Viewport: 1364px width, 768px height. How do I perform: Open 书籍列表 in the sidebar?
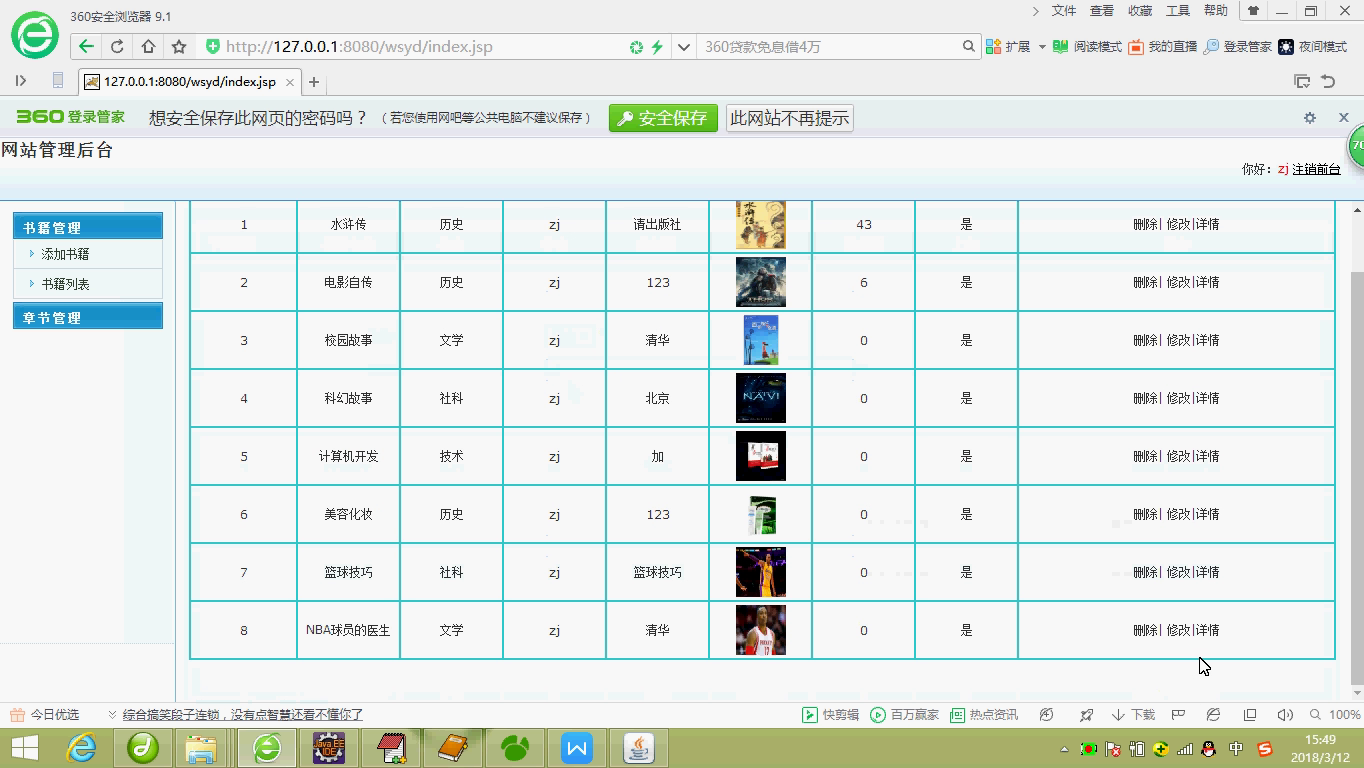point(65,284)
